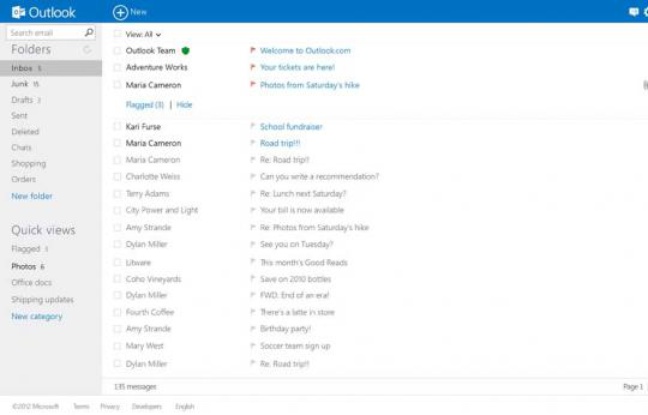This screenshot has width=648, height=415.
Task: Open the Developers footer link
Action: pos(147,406)
